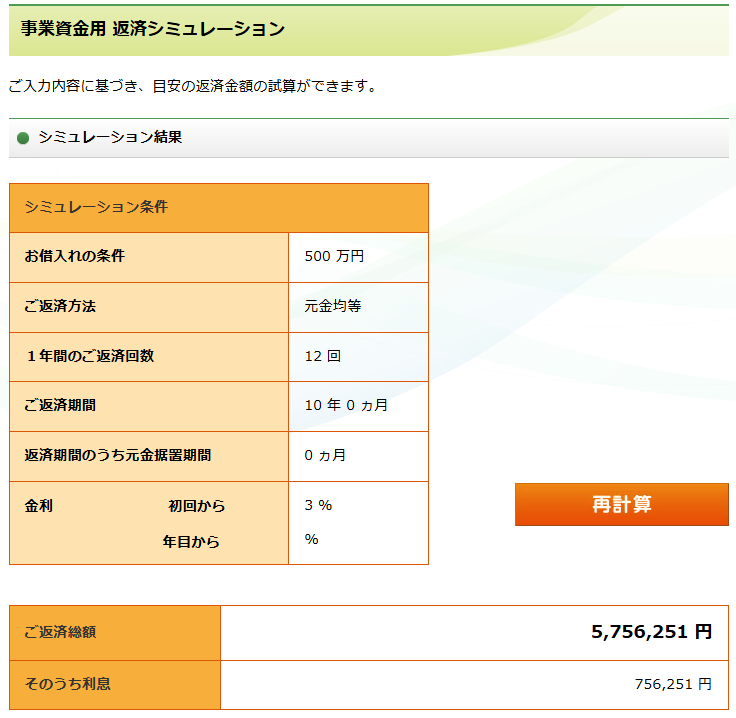Click the 12 回 repayment count value
Image resolution: width=736 pixels, height=718 pixels.
point(322,356)
